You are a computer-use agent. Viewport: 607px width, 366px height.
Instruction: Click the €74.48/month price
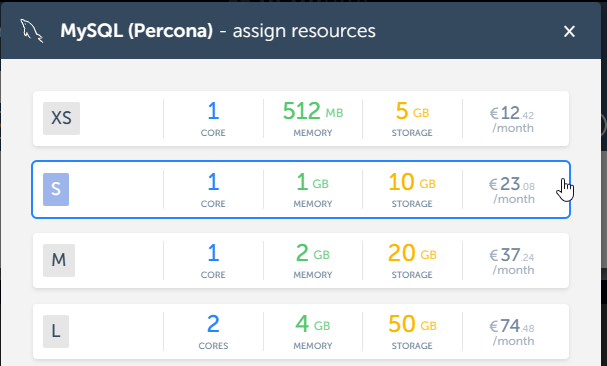point(512,332)
